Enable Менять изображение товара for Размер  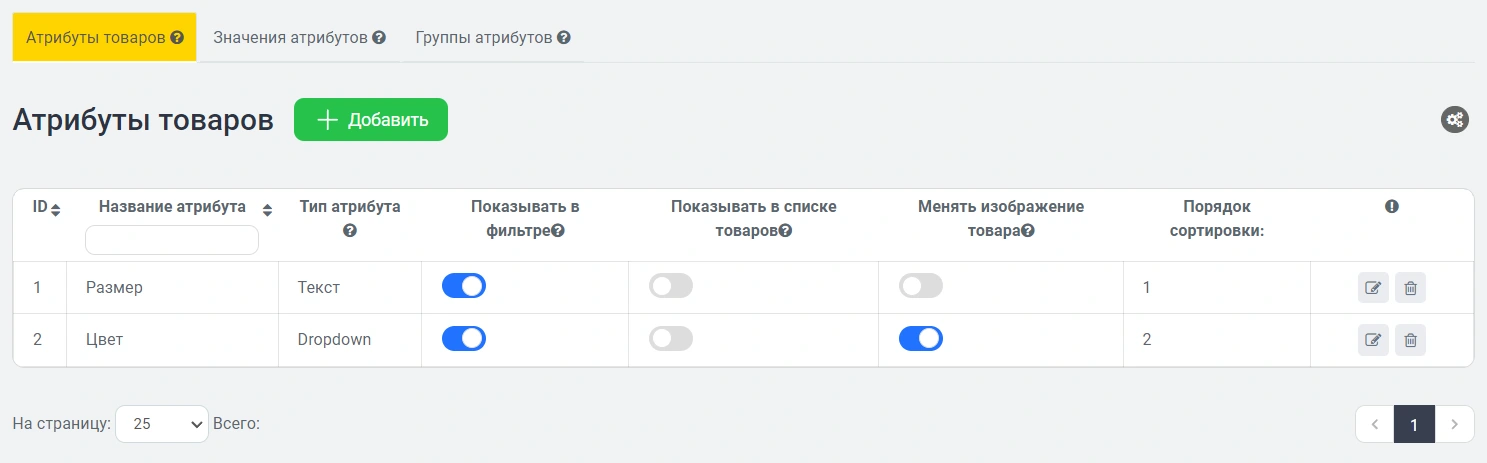(921, 287)
